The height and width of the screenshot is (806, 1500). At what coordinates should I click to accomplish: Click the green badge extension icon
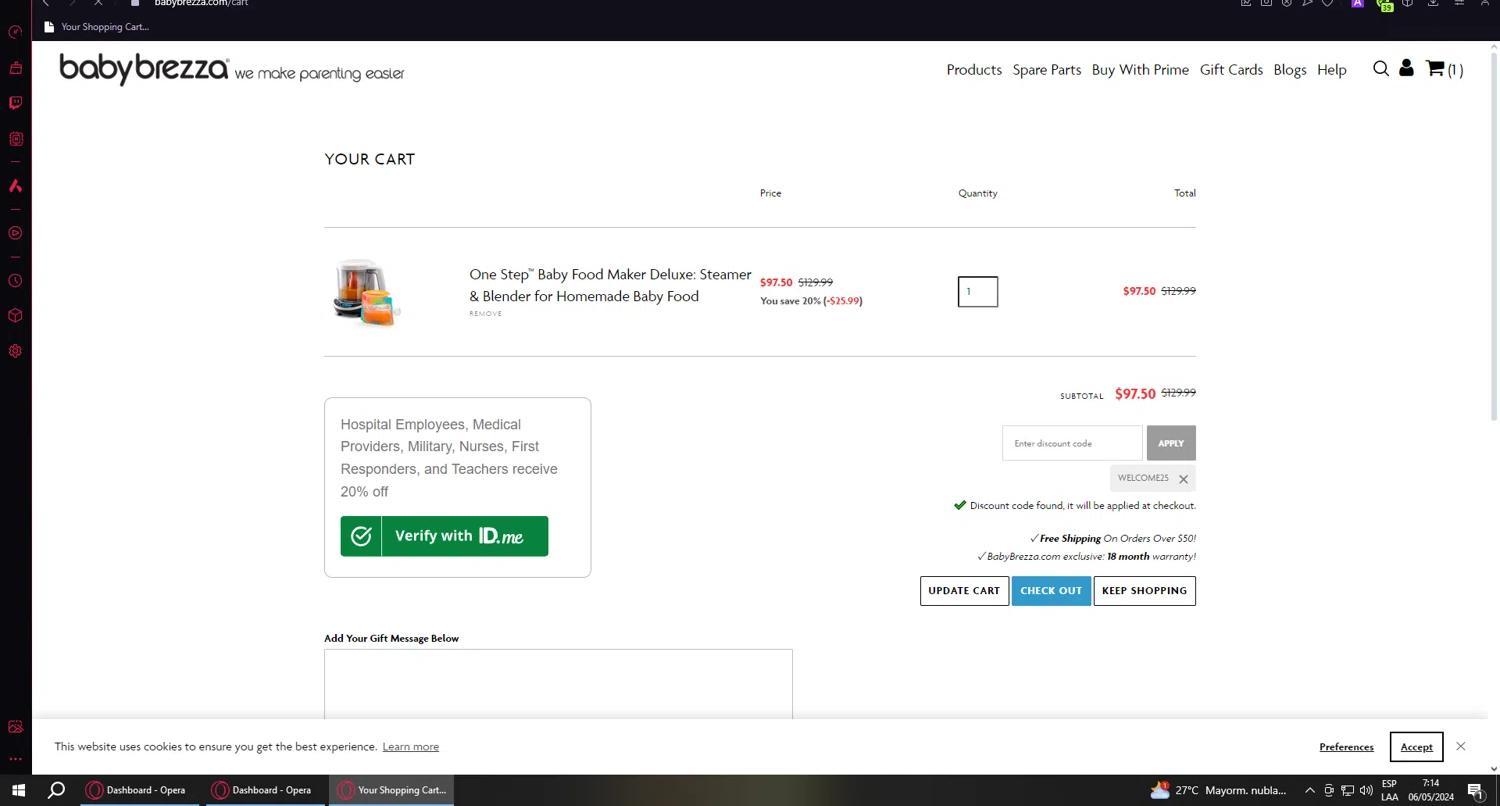(x=1386, y=5)
